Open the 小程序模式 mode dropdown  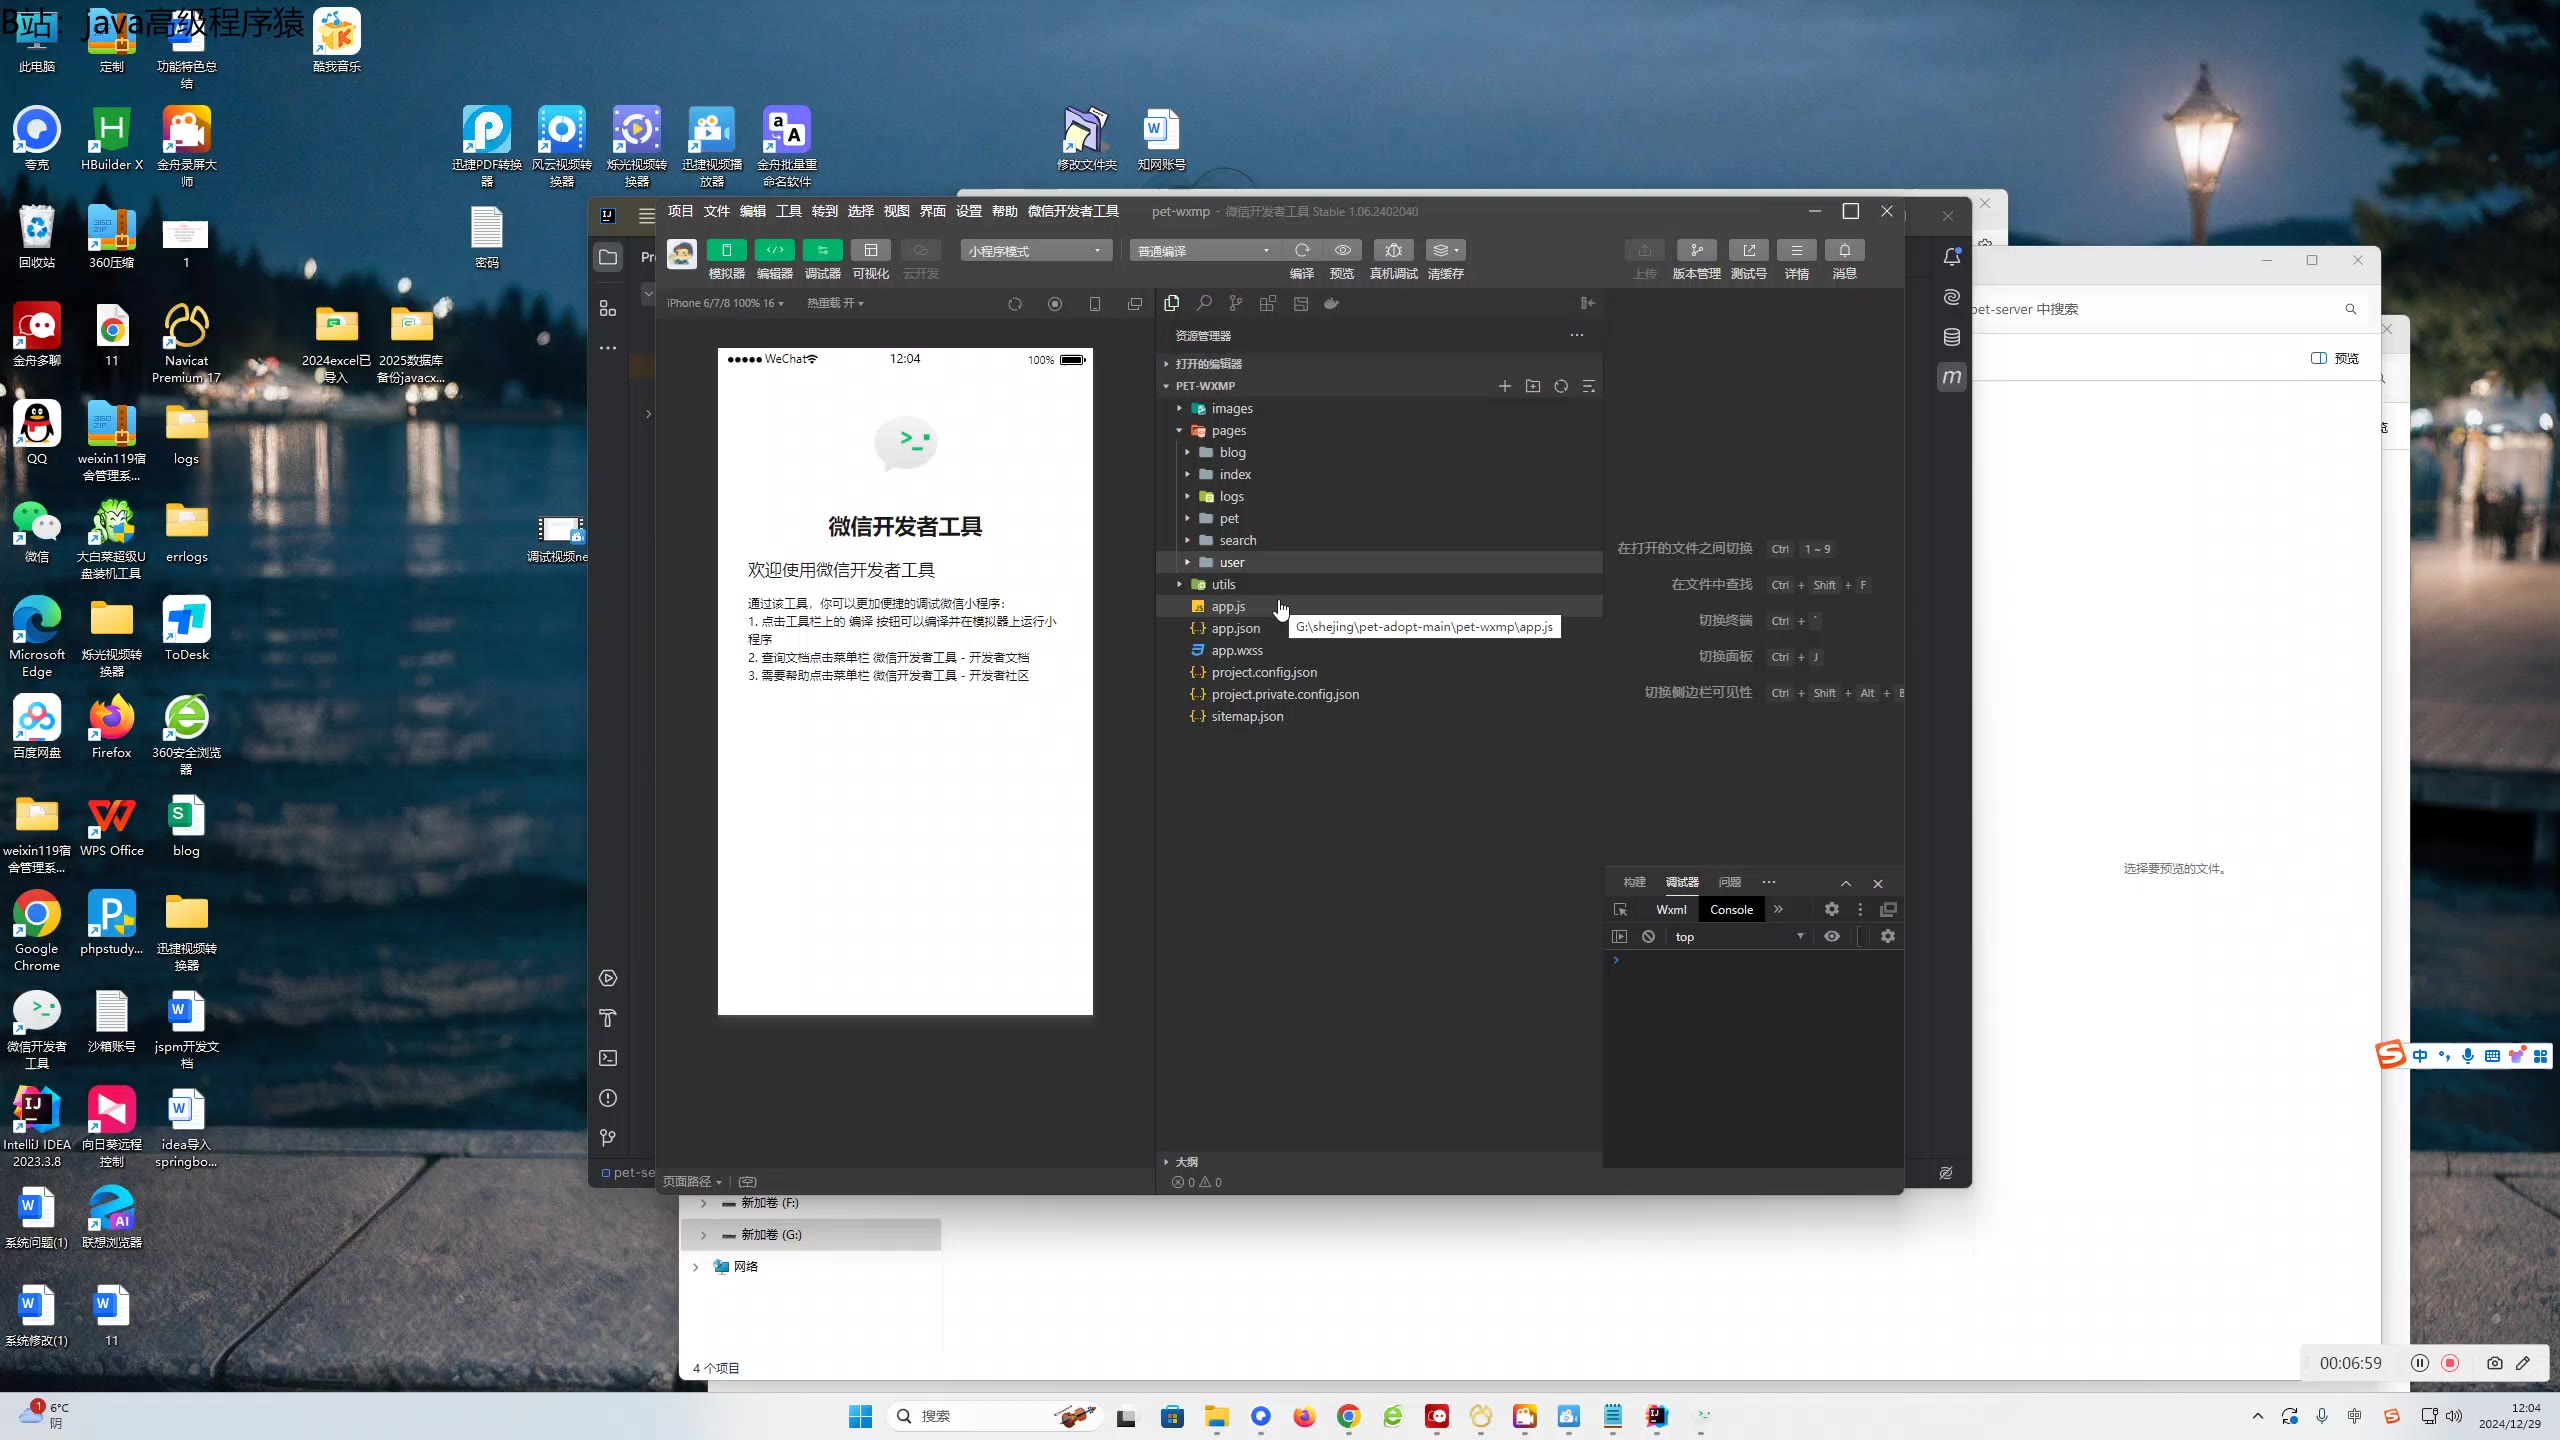1036,251
